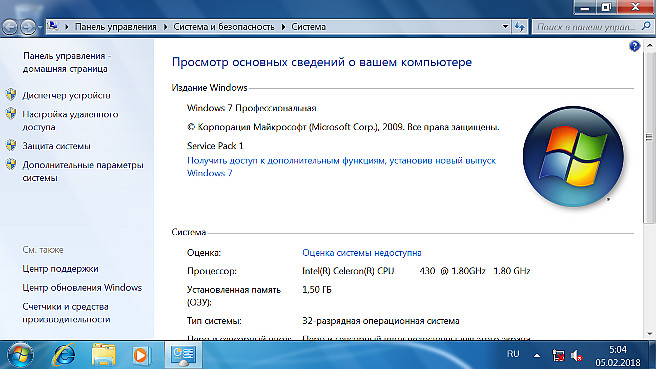Click the Start orb button
The image size is (656, 369).
[x=20, y=355]
